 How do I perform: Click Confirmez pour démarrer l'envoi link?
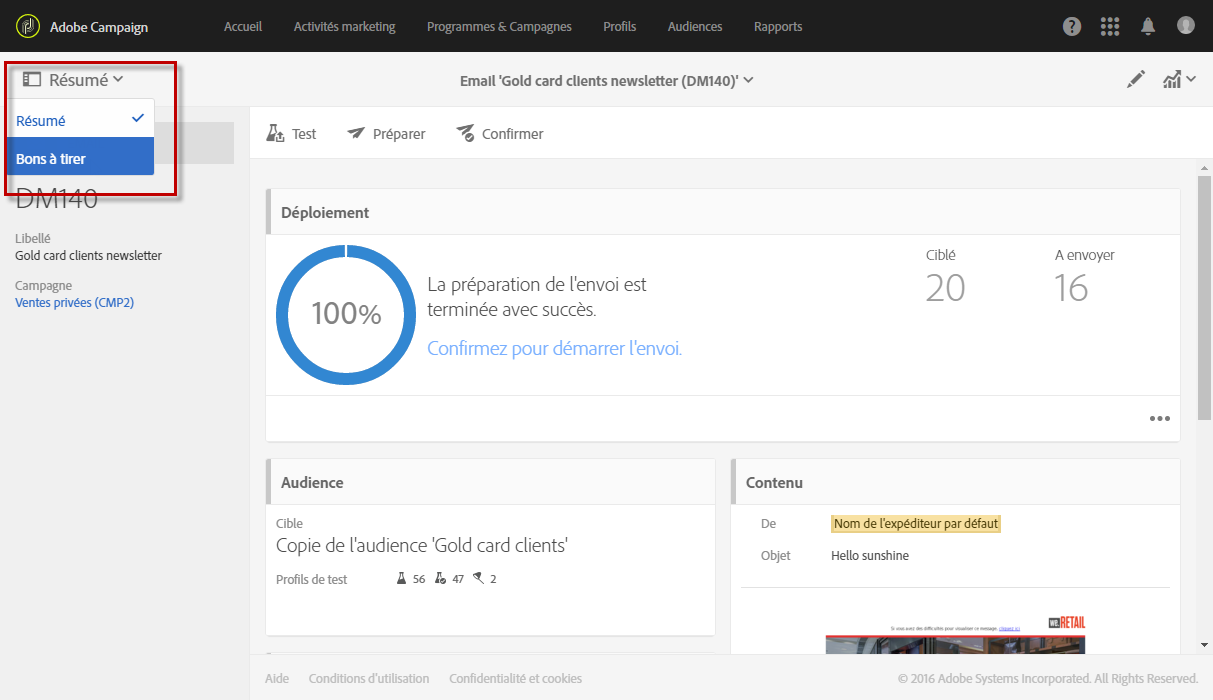tap(554, 349)
